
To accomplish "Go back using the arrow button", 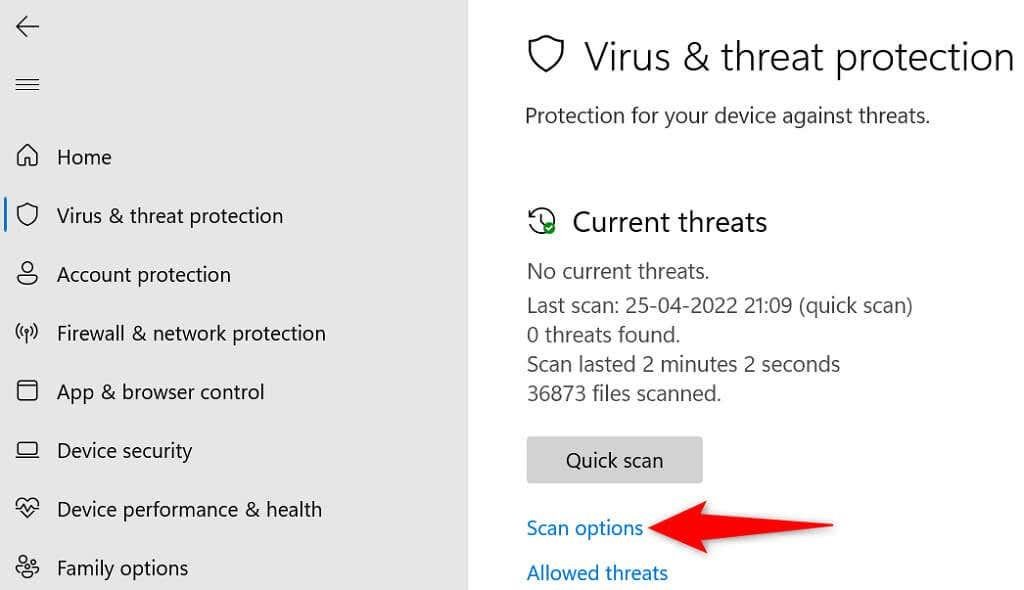I will coord(27,26).
